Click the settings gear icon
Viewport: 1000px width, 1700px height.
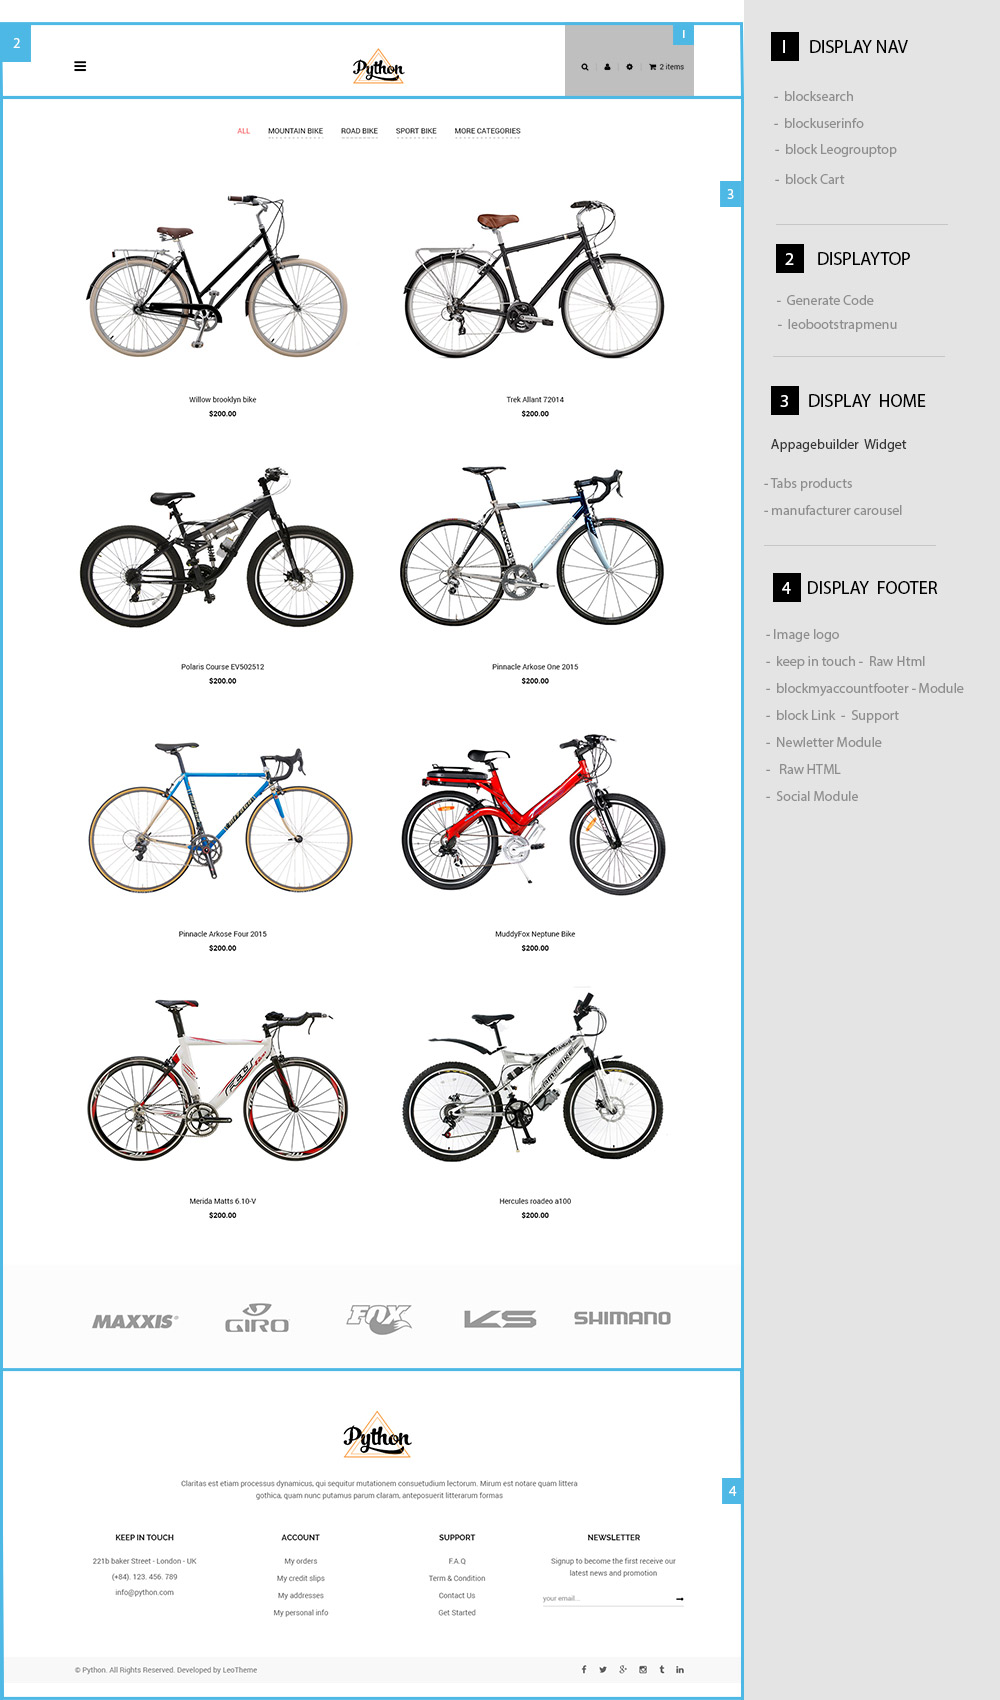click(x=629, y=67)
